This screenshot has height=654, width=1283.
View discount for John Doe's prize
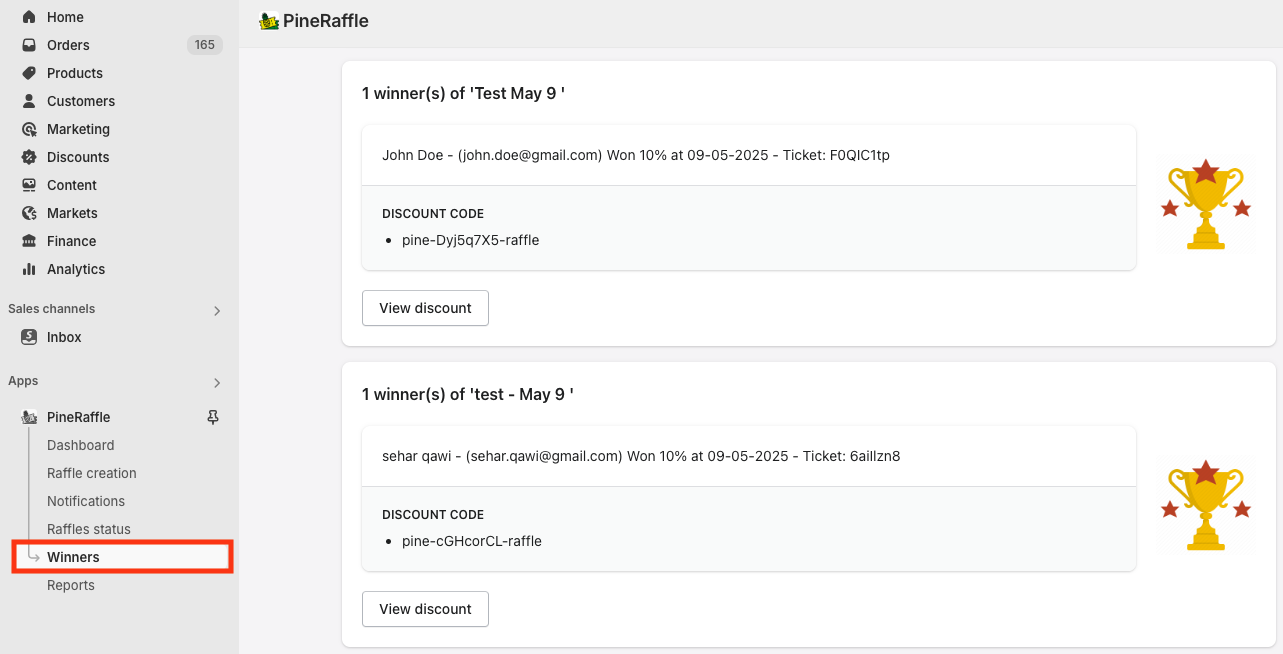(x=425, y=308)
